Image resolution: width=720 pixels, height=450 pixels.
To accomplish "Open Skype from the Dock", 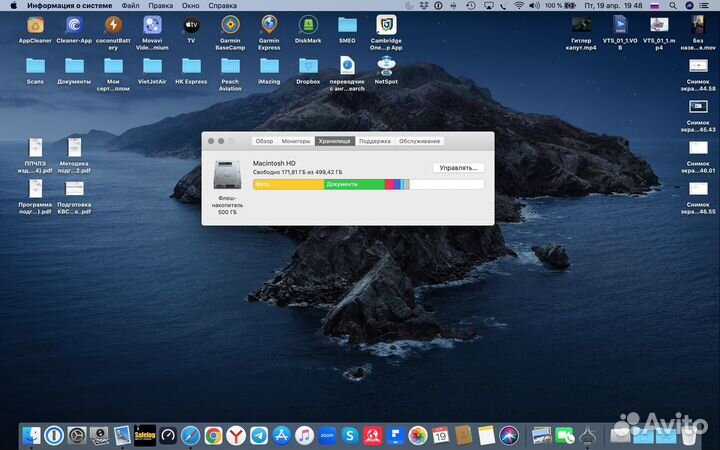I will click(x=349, y=435).
